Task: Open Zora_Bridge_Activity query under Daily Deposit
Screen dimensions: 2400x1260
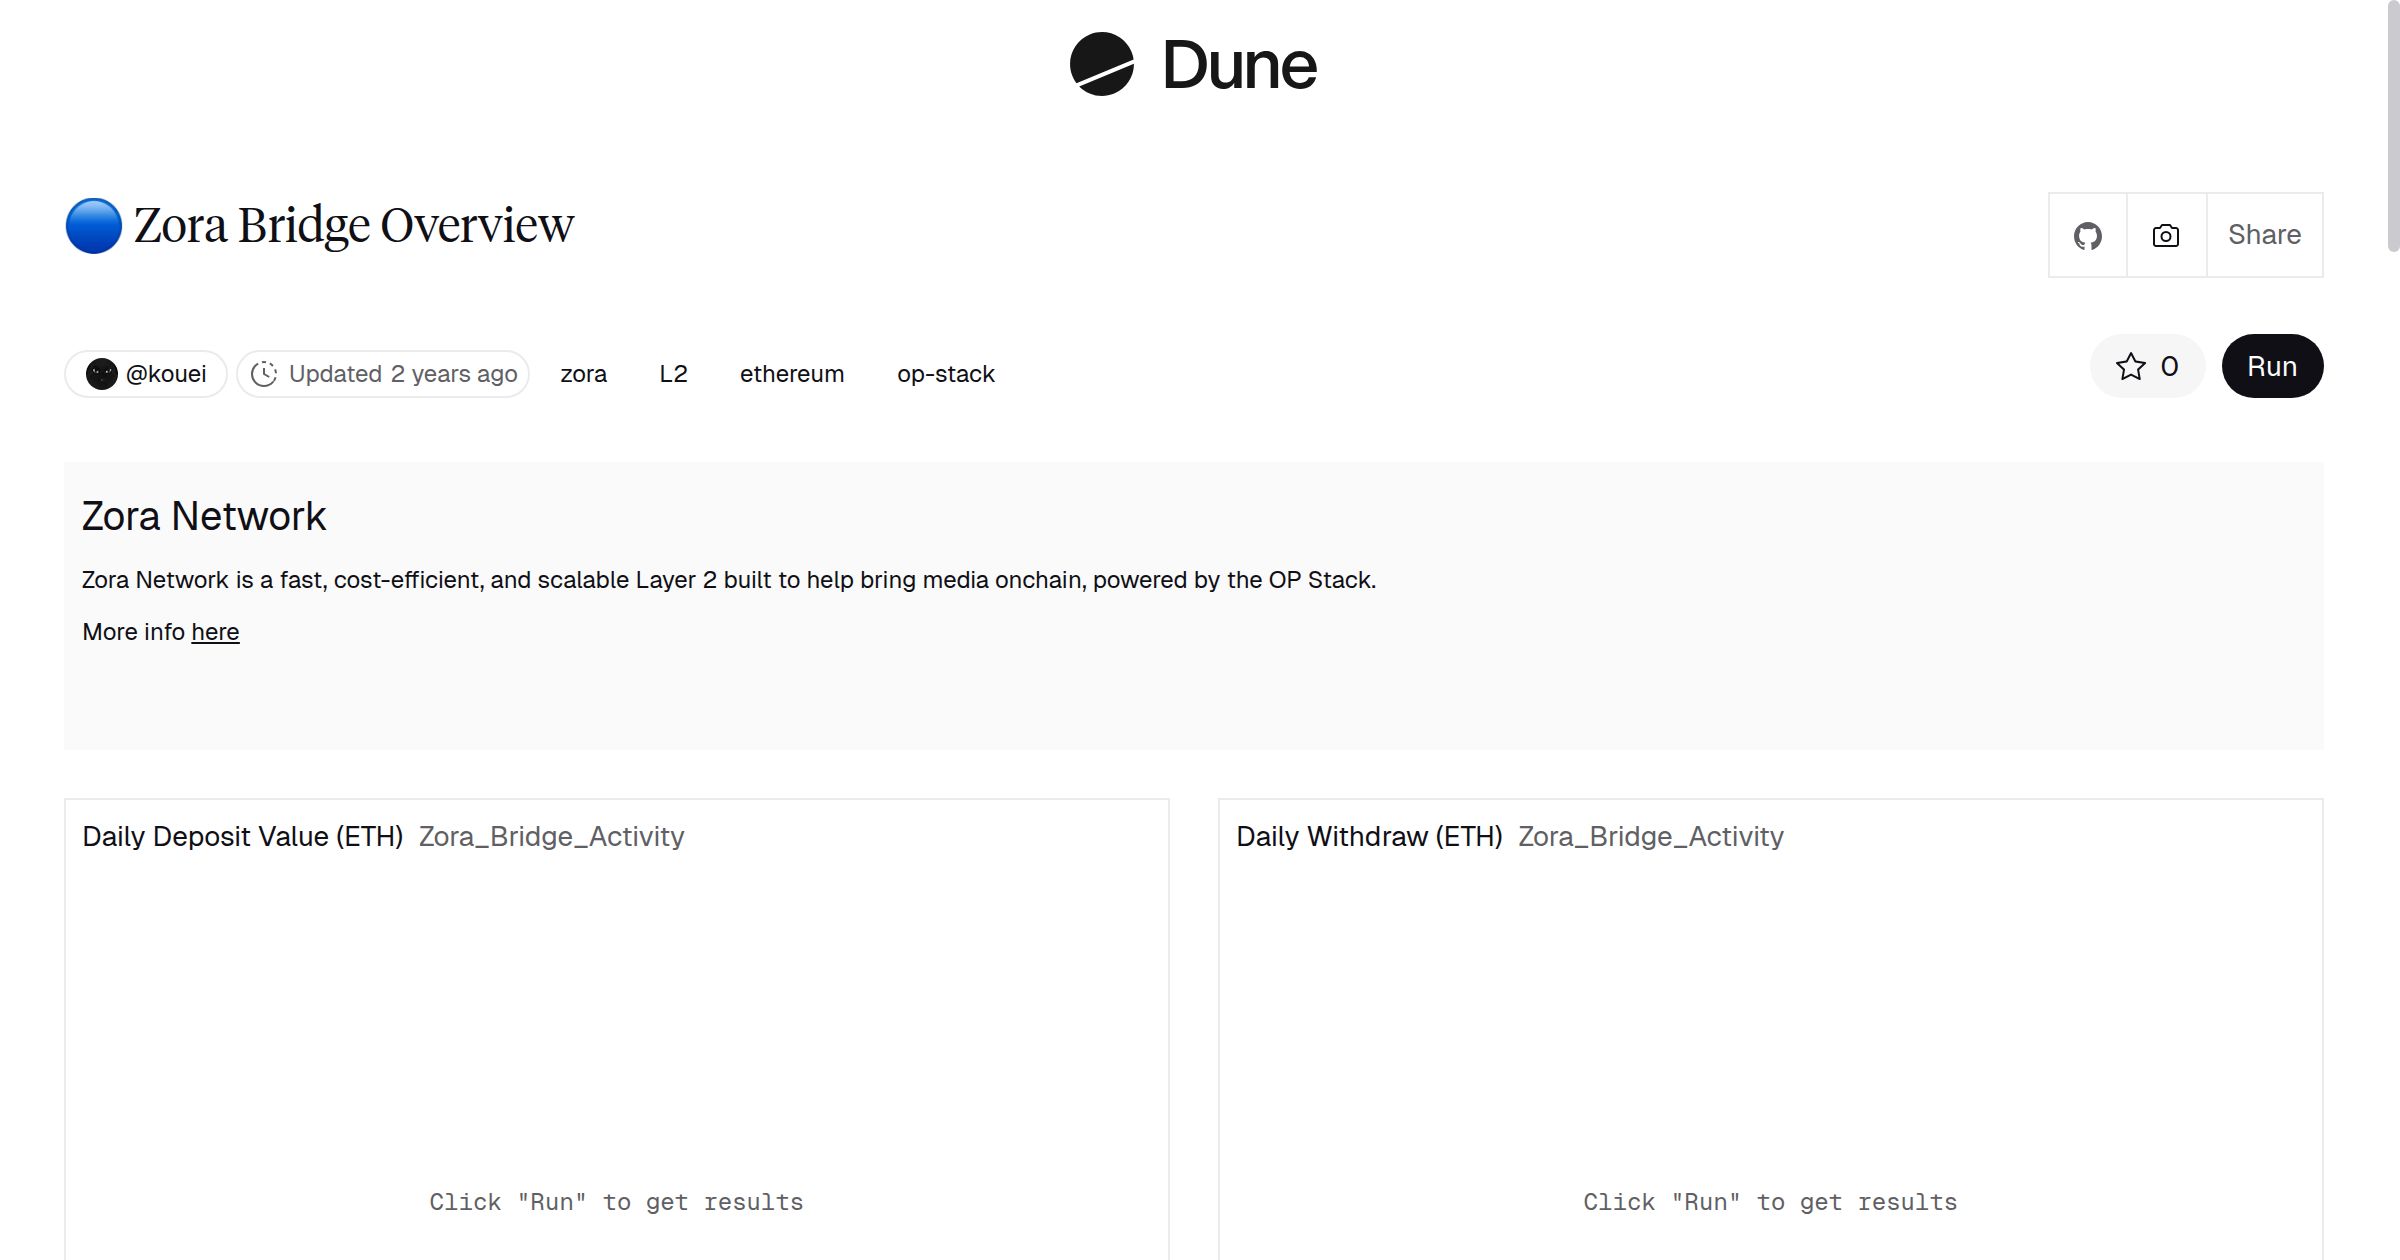Action: point(551,836)
